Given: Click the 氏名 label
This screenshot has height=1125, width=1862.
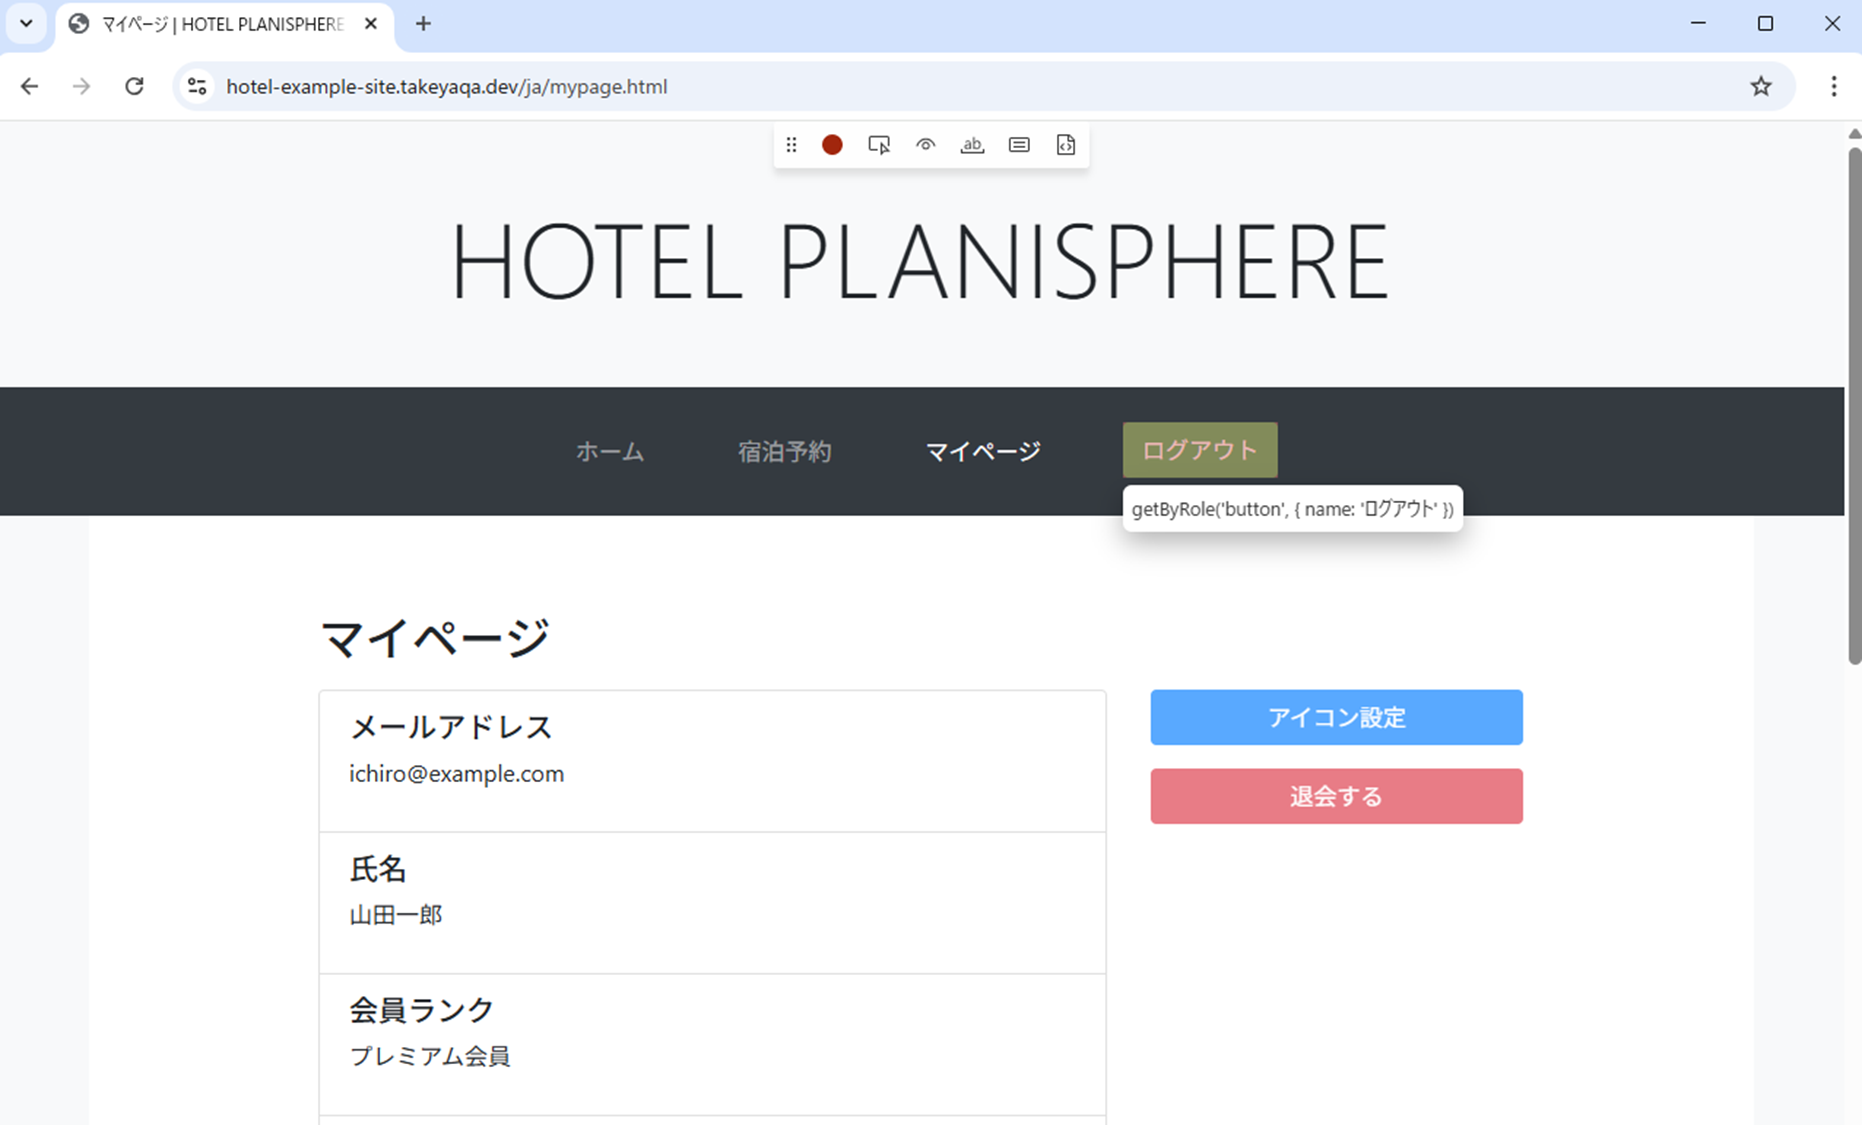Looking at the screenshot, I should click(x=378, y=869).
